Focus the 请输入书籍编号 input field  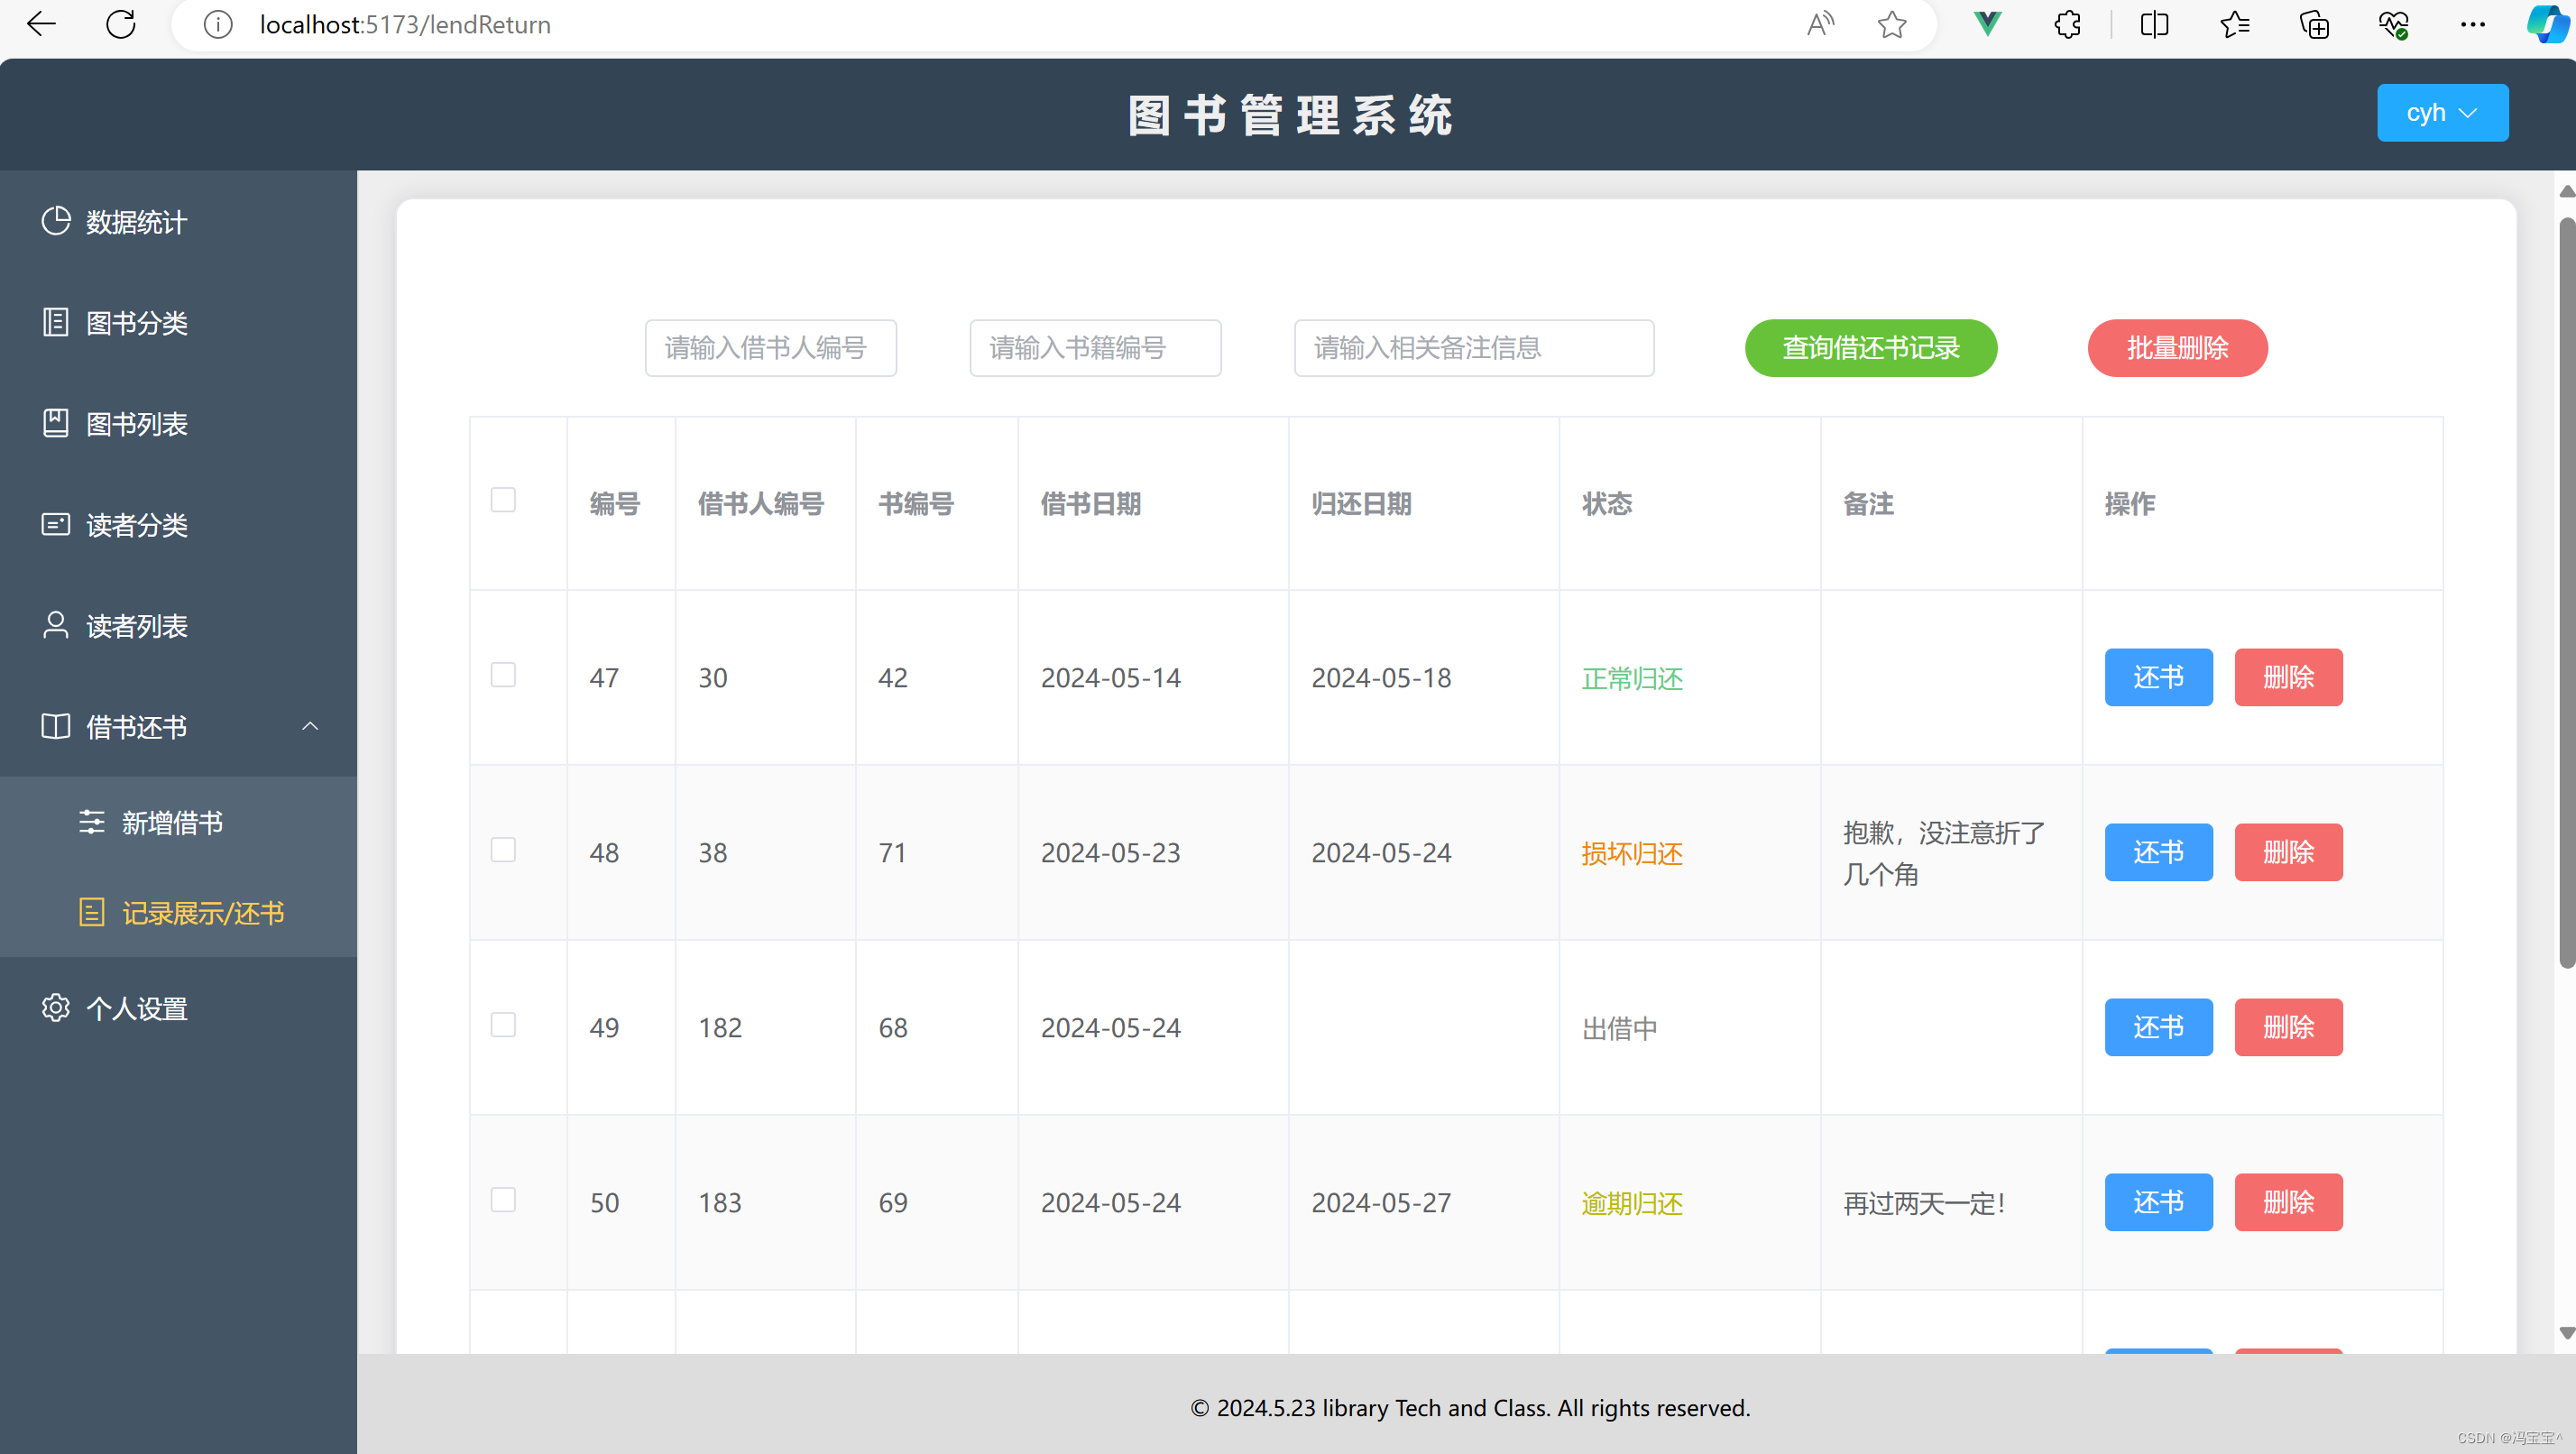(x=1095, y=348)
